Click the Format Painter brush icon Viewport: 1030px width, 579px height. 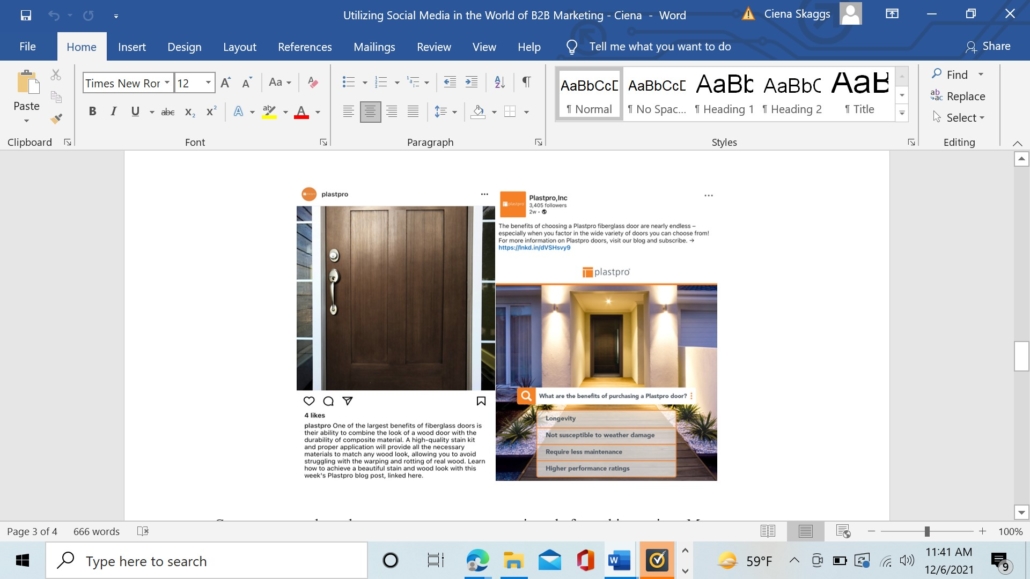pos(56,119)
